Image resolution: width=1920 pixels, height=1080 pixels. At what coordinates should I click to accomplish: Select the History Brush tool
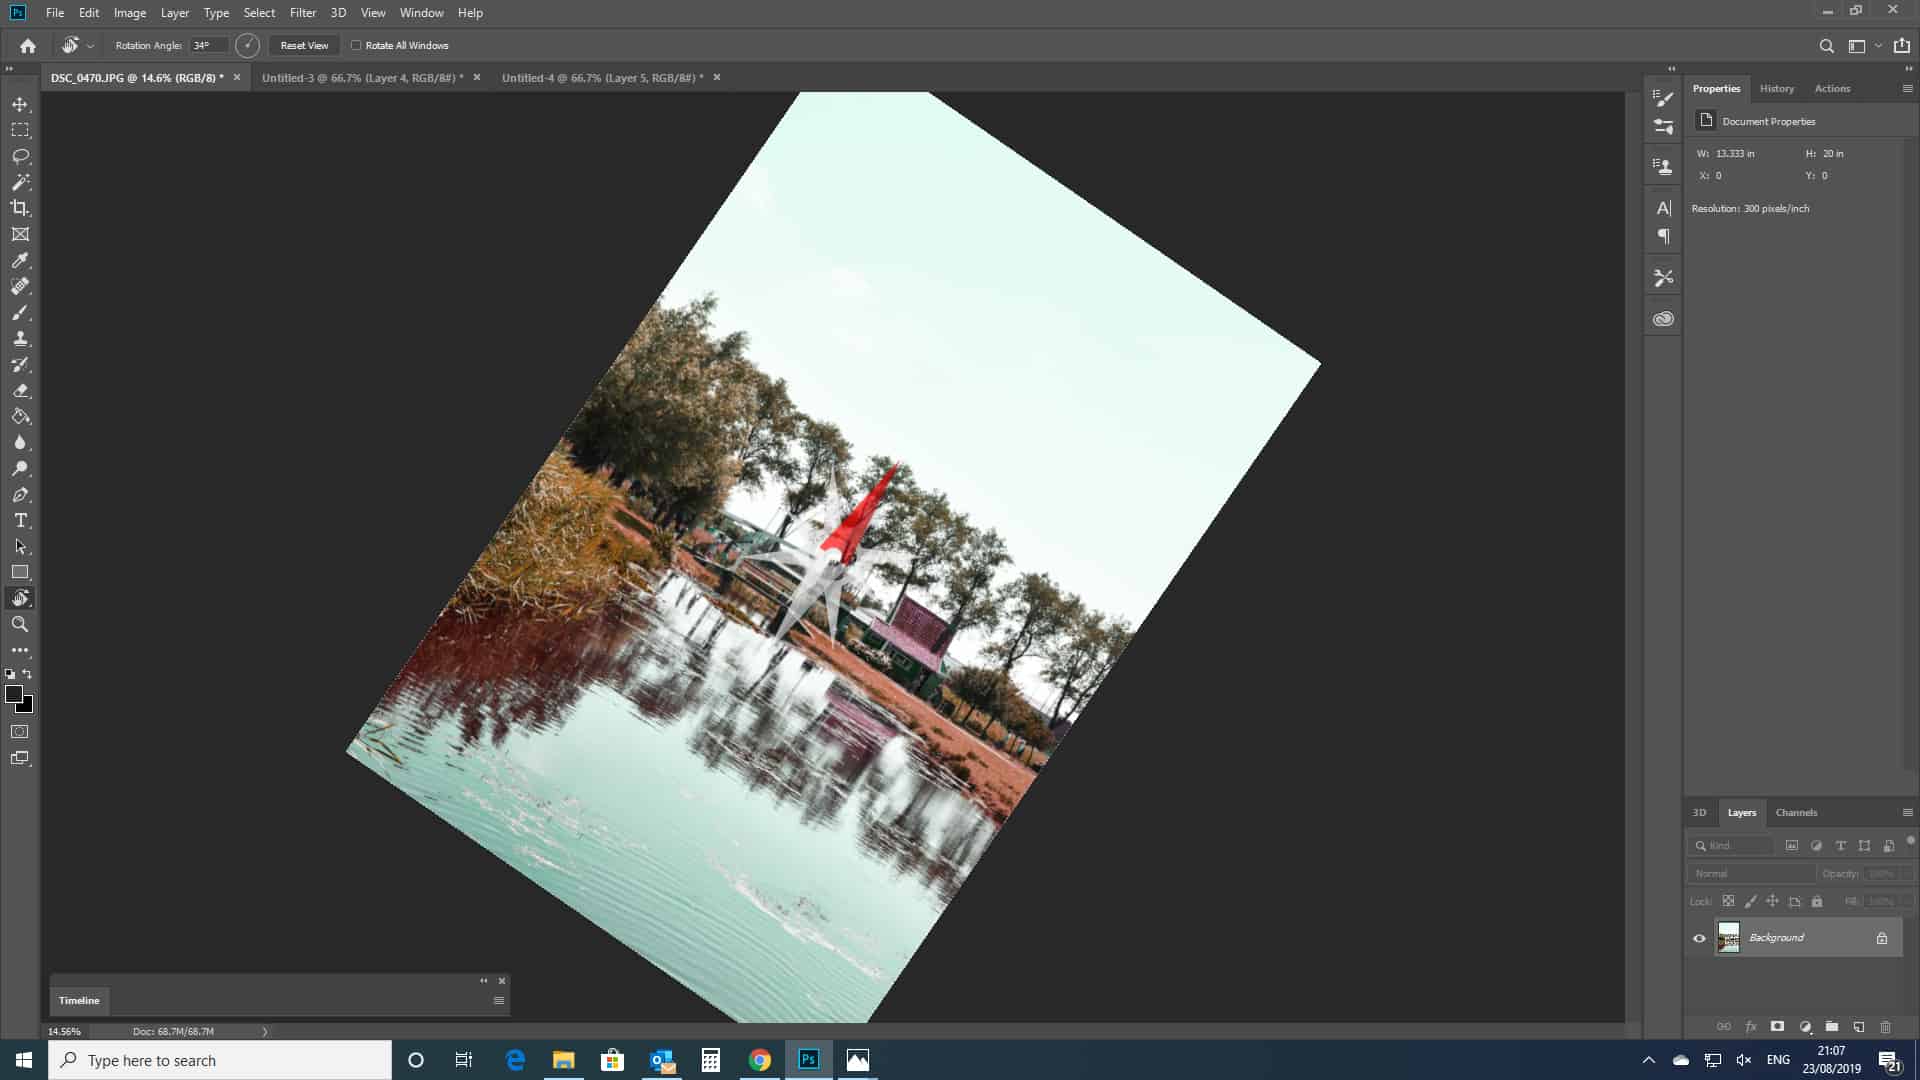pyautogui.click(x=20, y=364)
